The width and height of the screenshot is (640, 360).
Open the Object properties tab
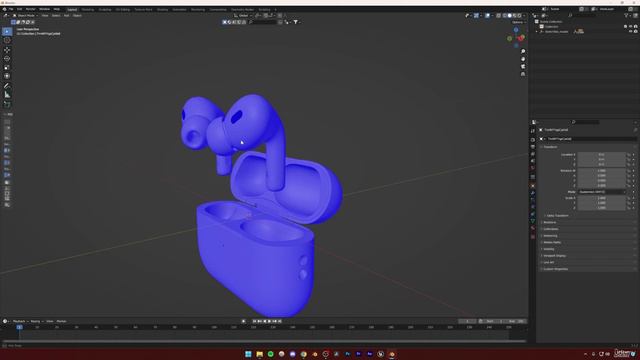point(533,186)
